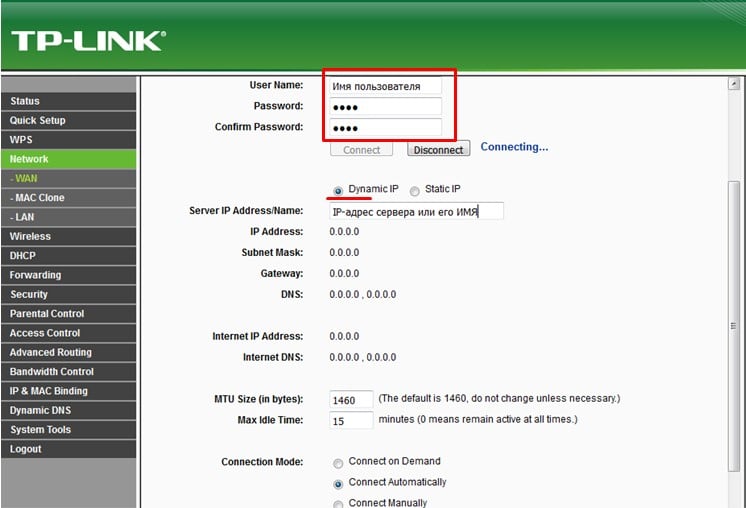746x508 pixels.
Task: Click the TP-LINK logo
Action: tap(87, 41)
